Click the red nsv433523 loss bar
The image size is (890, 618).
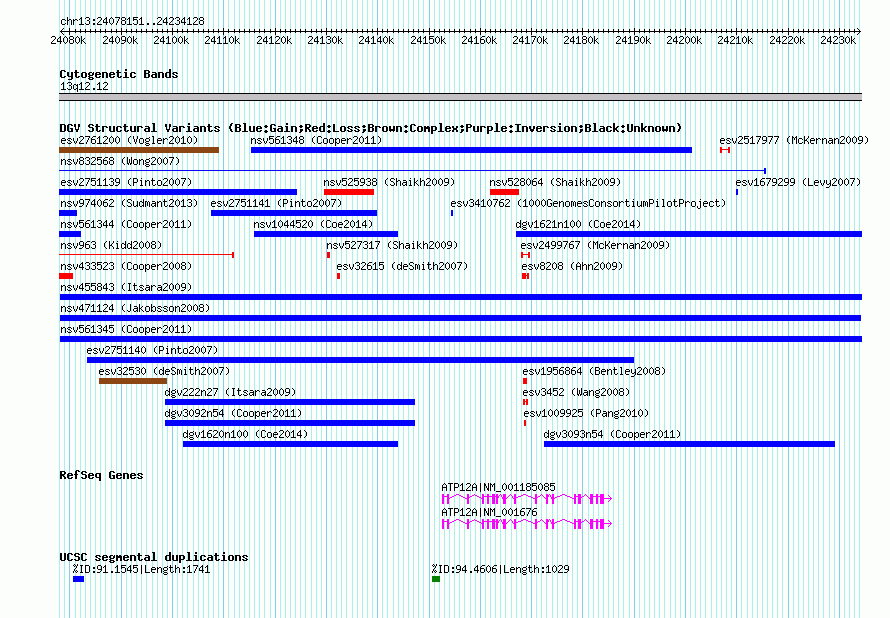tap(66, 276)
